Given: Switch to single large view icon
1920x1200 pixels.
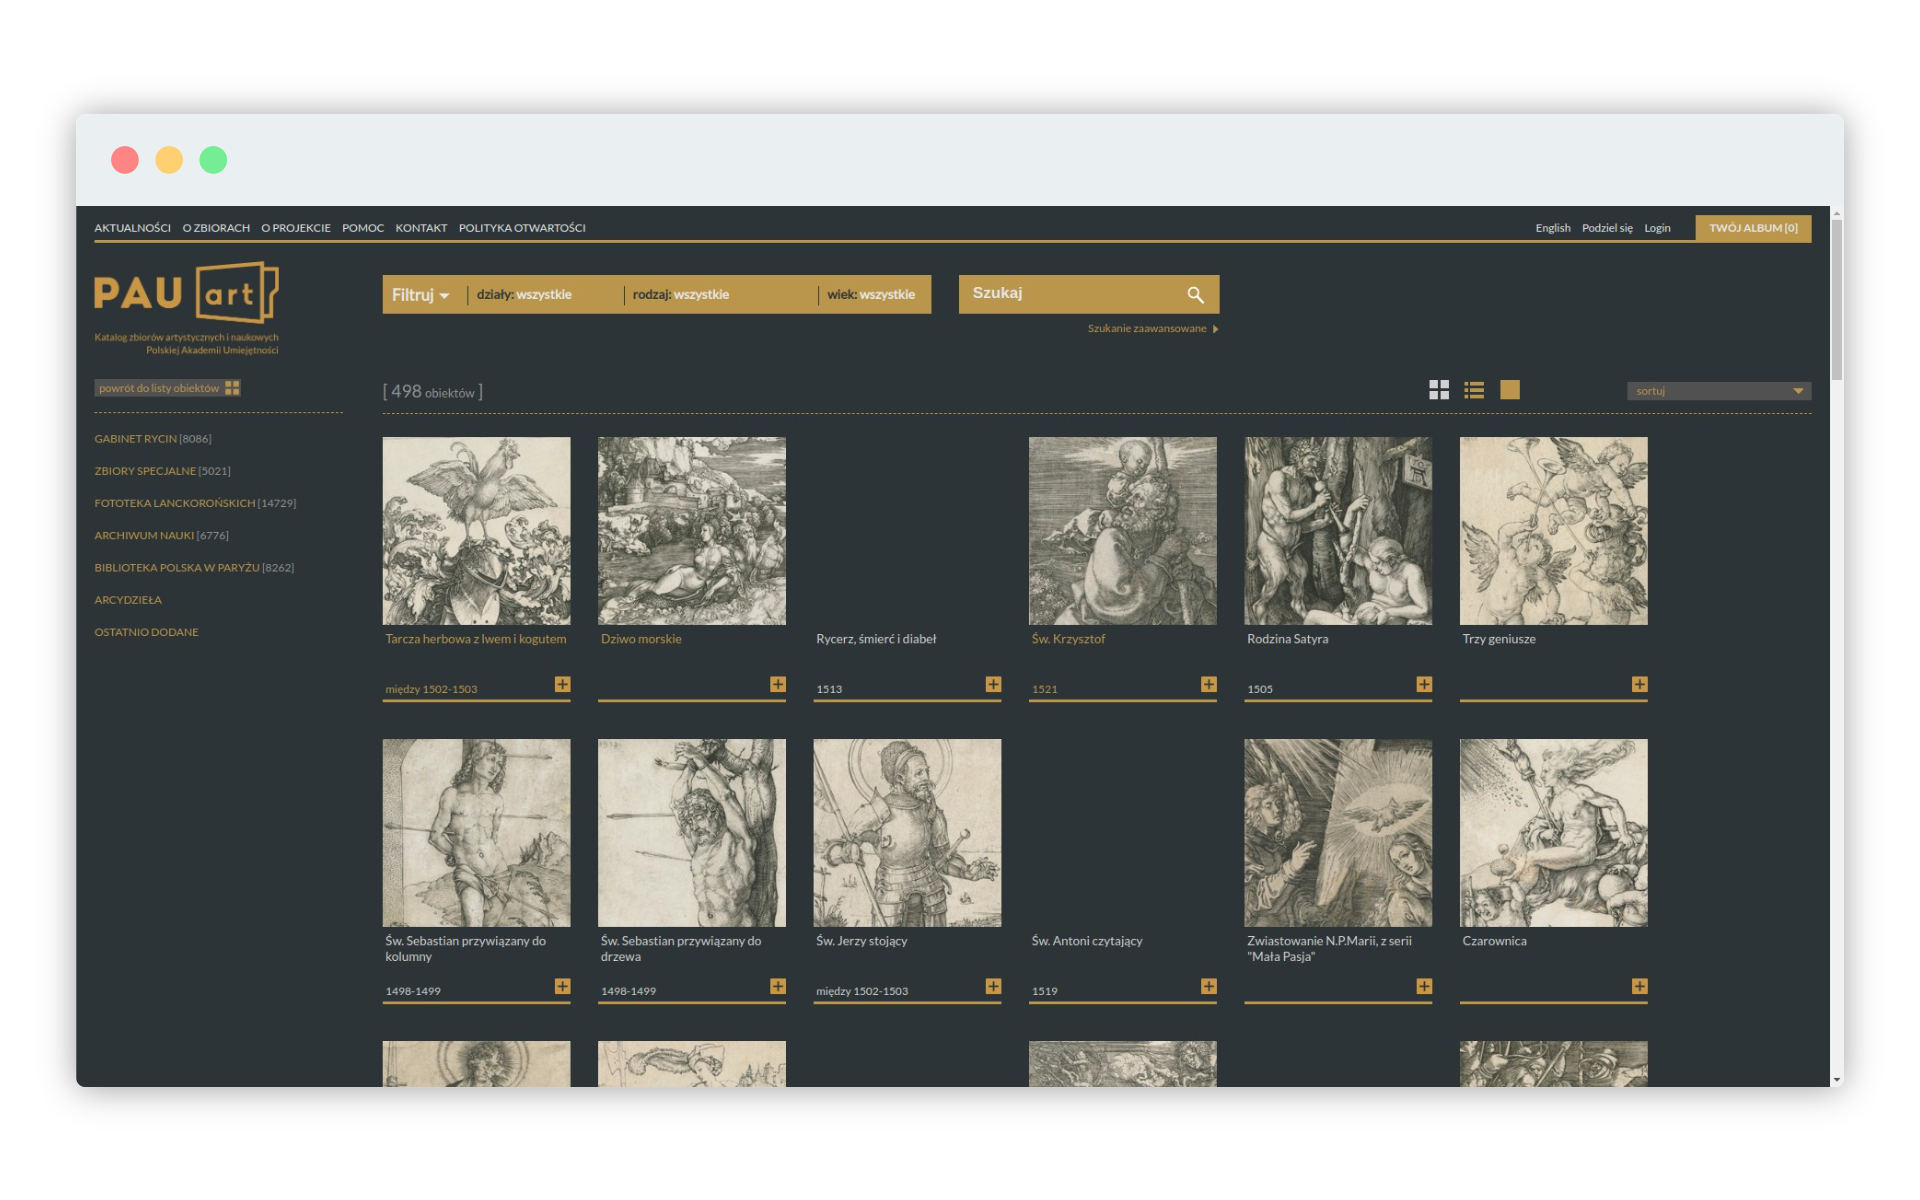Looking at the screenshot, I should [1510, 390].
